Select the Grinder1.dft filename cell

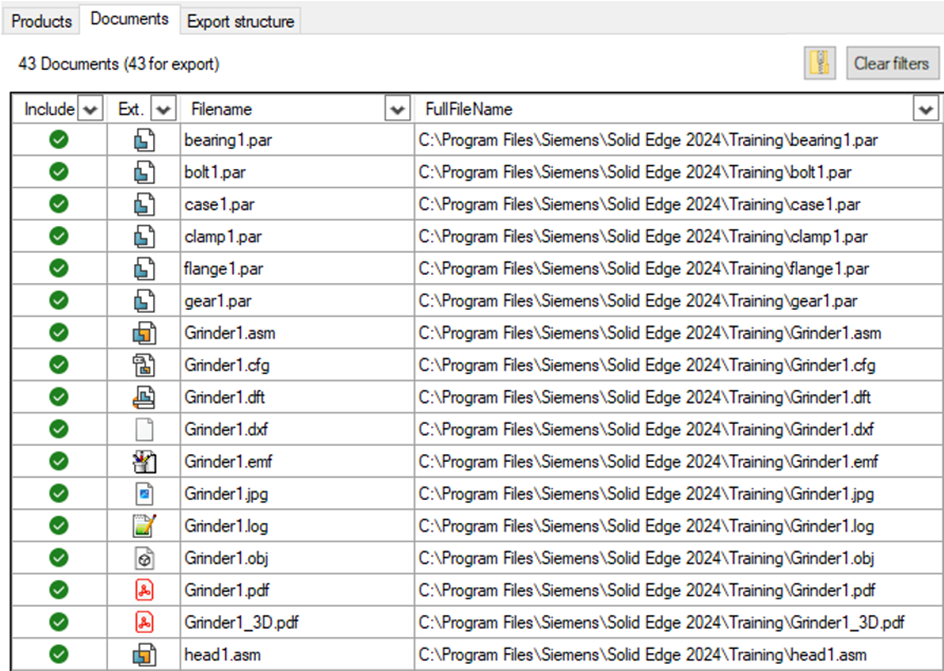[x=297, y=397]
